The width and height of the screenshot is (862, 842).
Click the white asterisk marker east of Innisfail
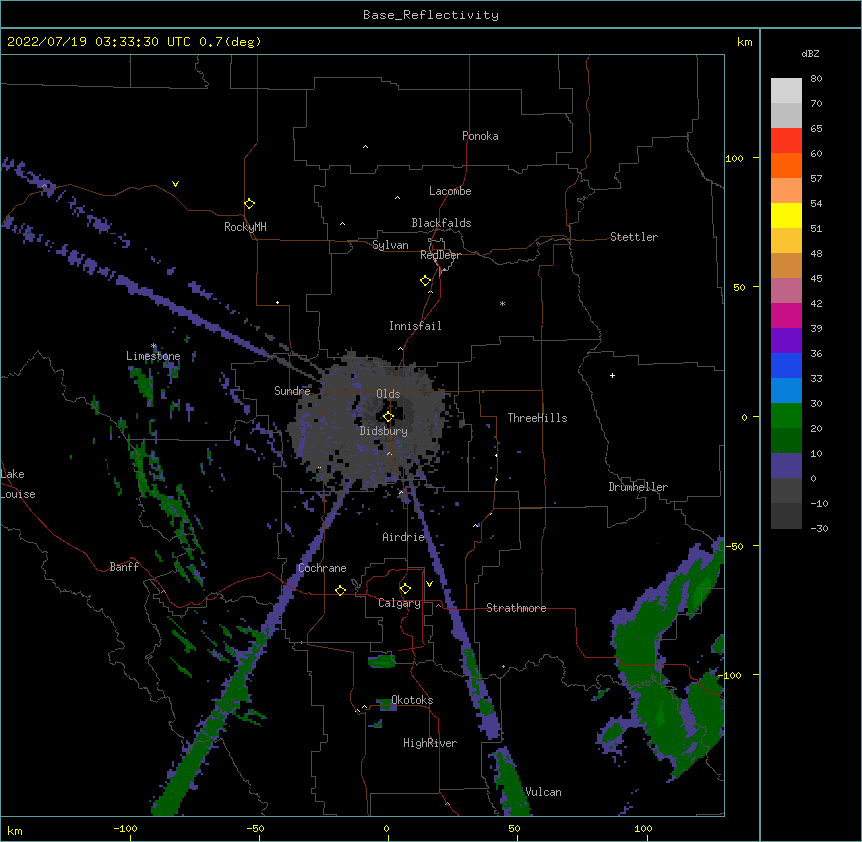502,303
